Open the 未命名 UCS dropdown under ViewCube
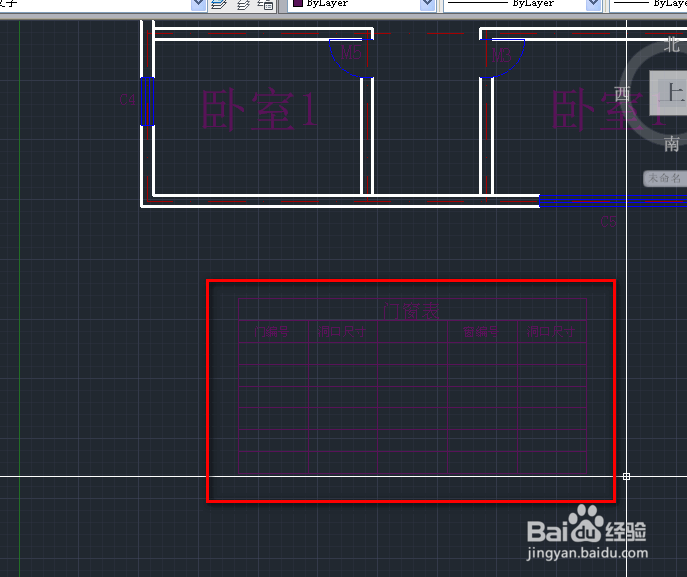687x577 pixels. tap(665, 178)
